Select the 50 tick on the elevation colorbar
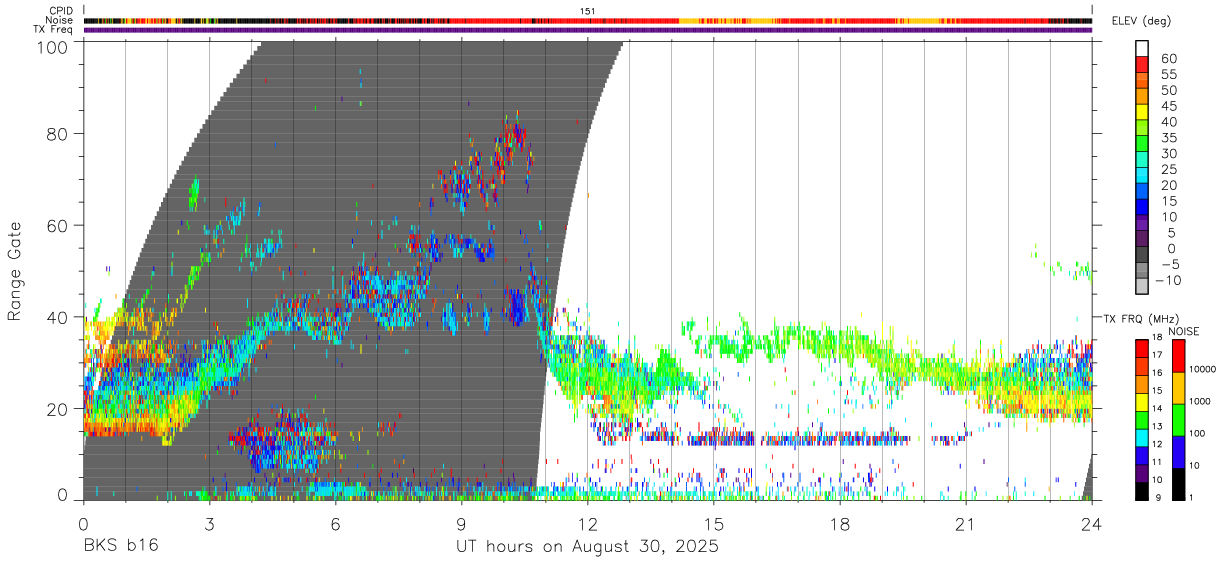The width and height of the screenshot is (1228, 567). [x=1167, y=91]
